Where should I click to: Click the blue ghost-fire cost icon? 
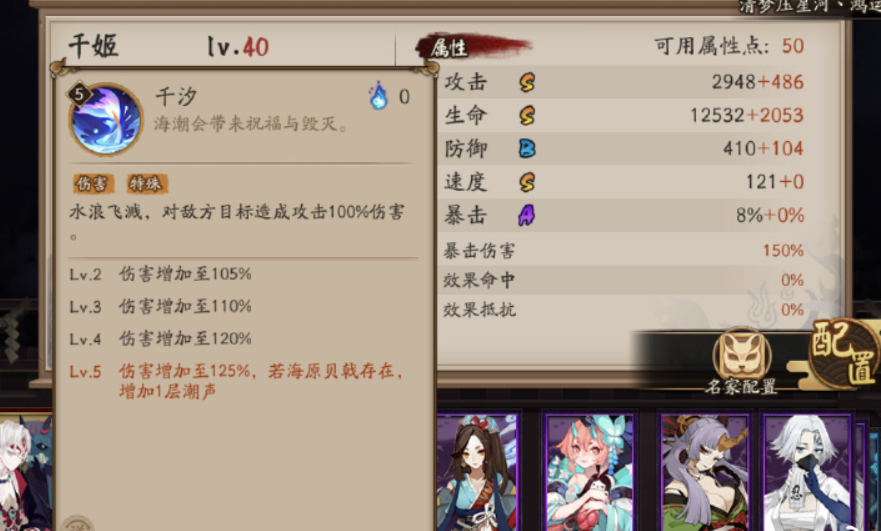pyautogui.click(x=379, y=96)
